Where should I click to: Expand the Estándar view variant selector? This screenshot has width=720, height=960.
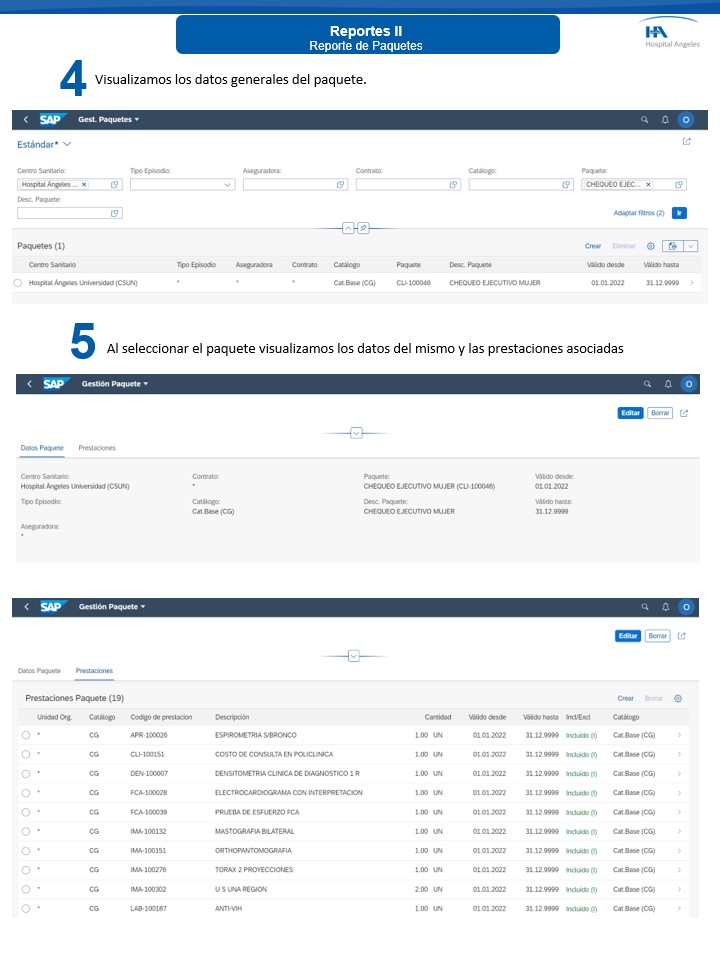pos(67,145)
